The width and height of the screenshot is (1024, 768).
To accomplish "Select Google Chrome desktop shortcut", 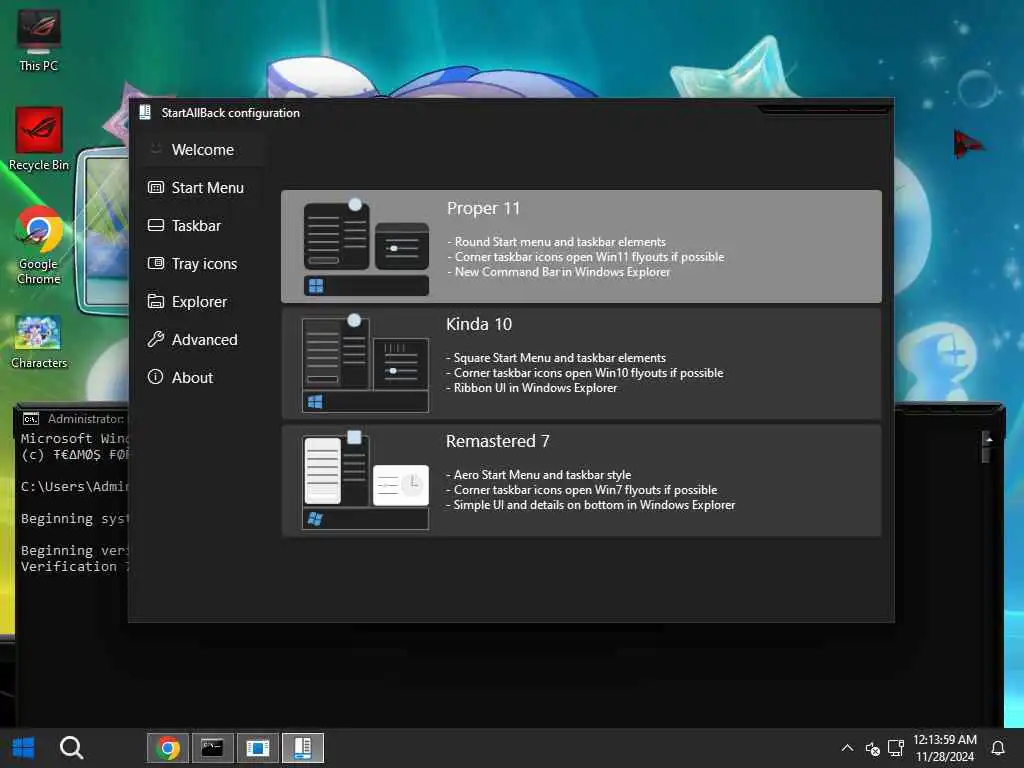I will click(39, 246).
